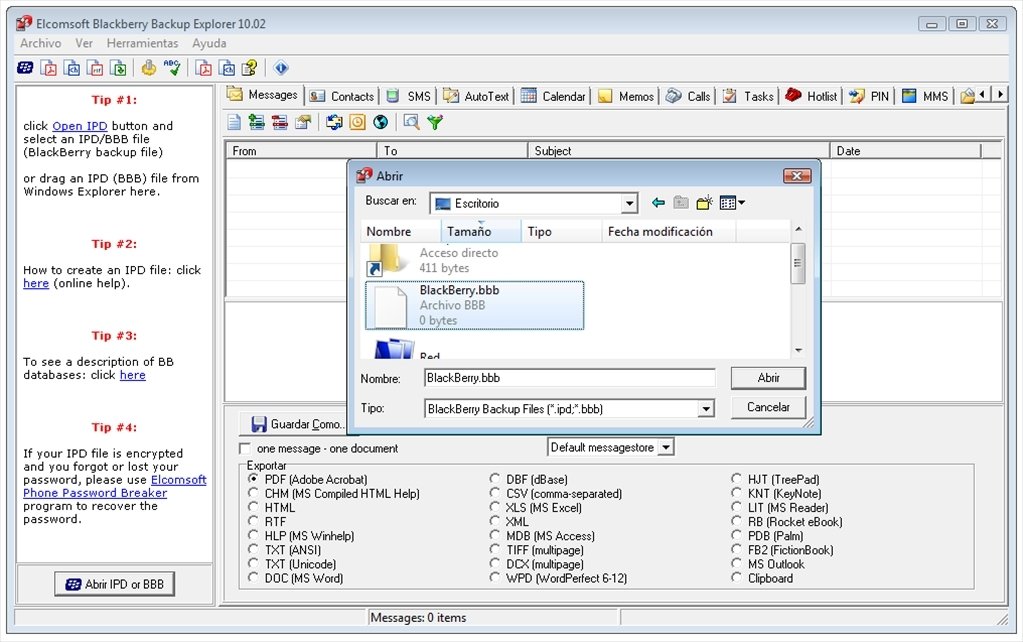
Task: Click the file list scrollbar thumb in Abrir dialog
Action: coord(797,263)
